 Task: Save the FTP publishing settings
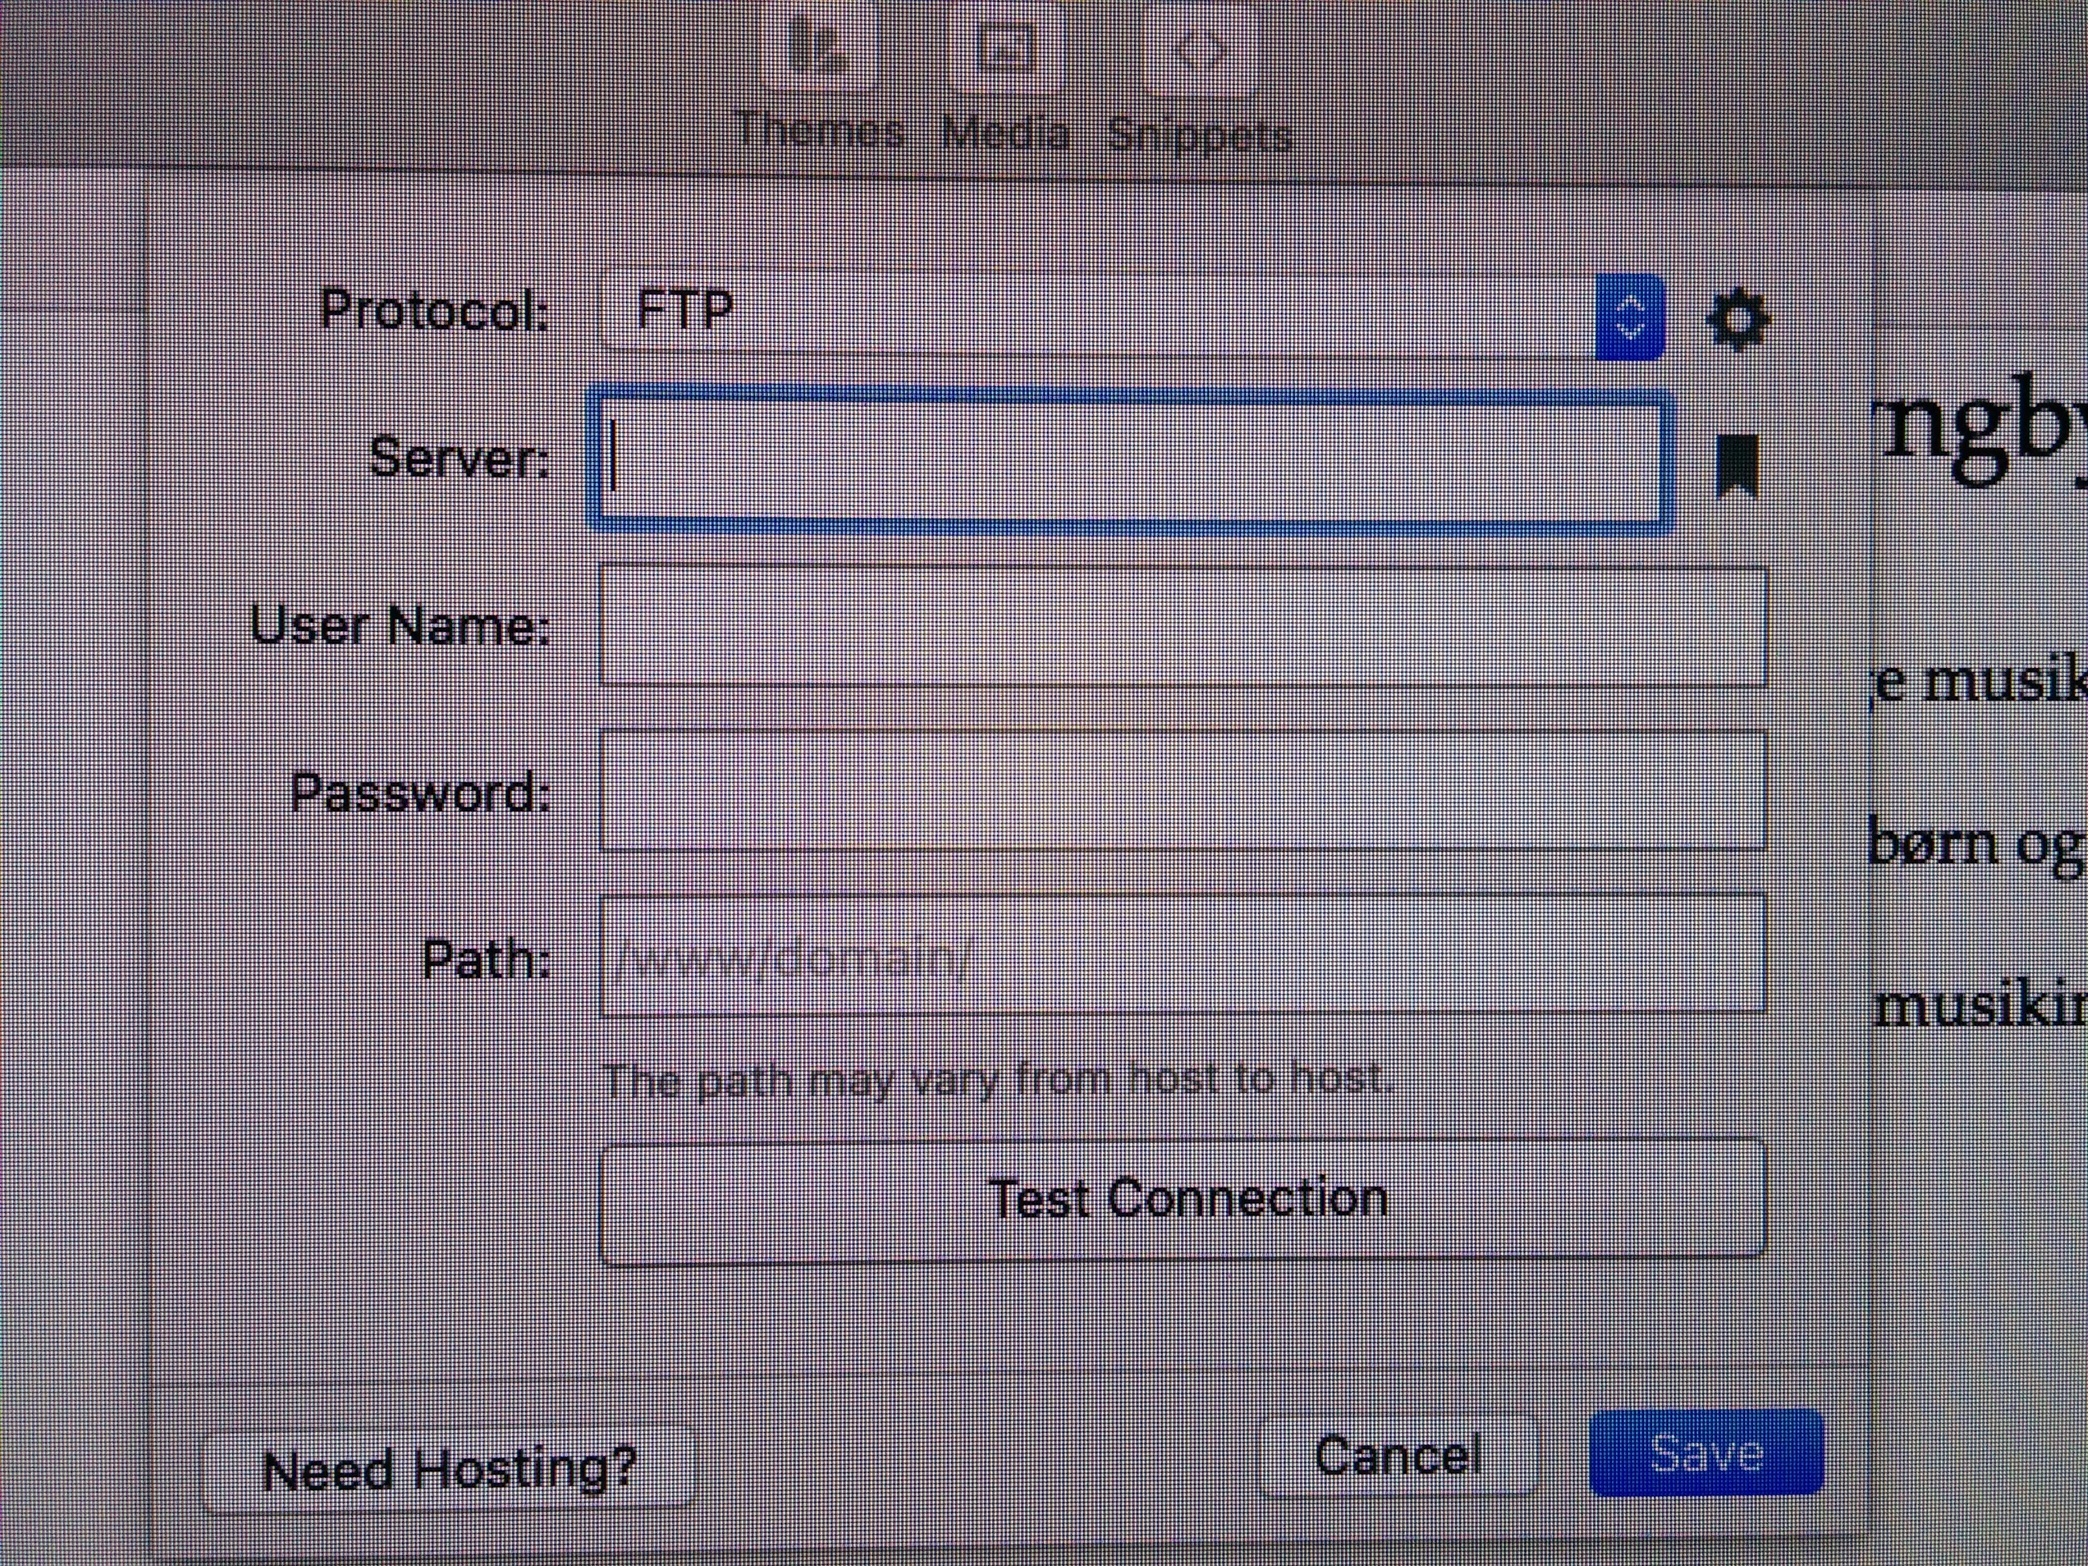[1706, 1452]
